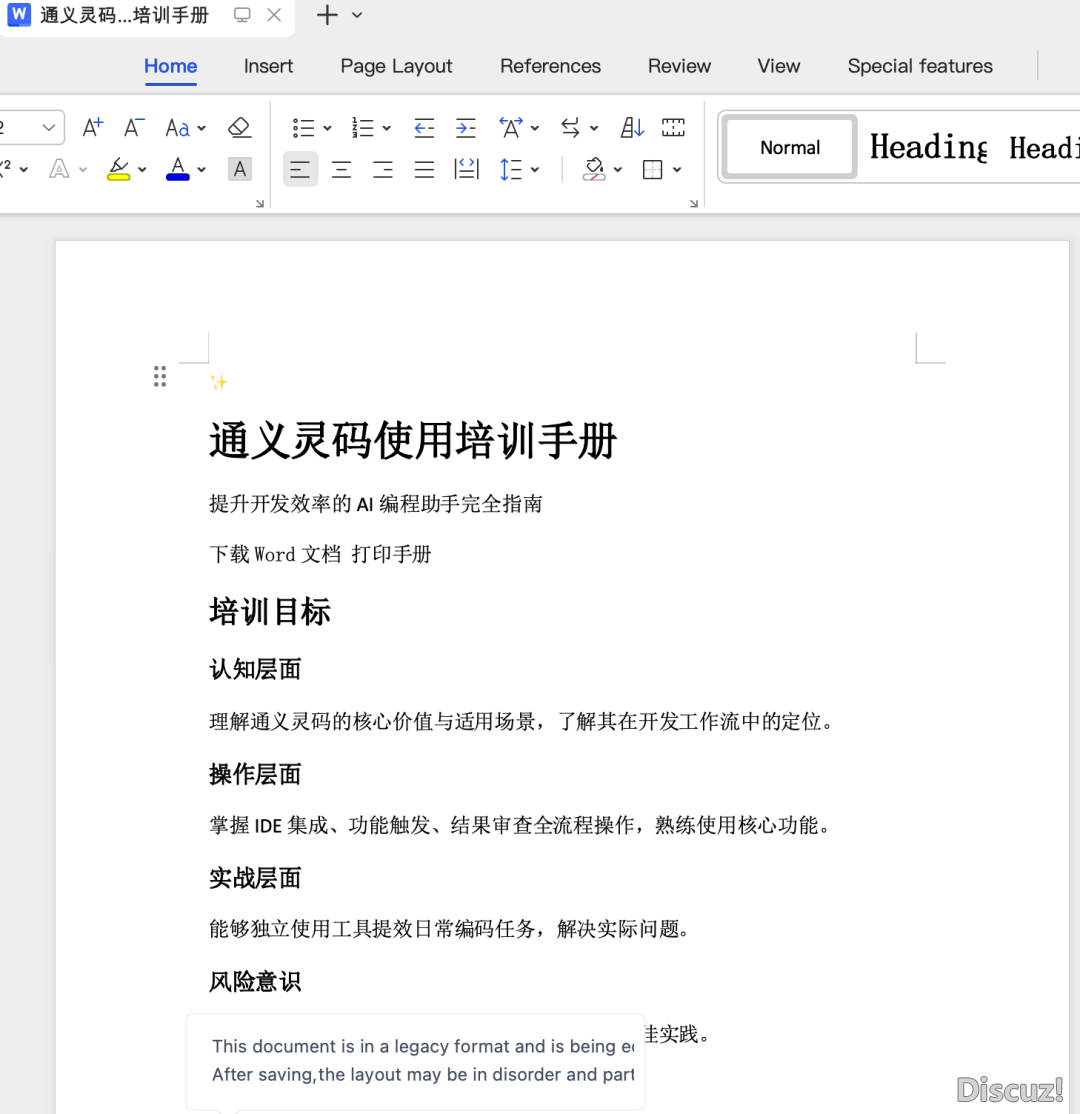
Task: Click the distributed alignment icon
Action: pyautogui.click(x=466, y=169)
